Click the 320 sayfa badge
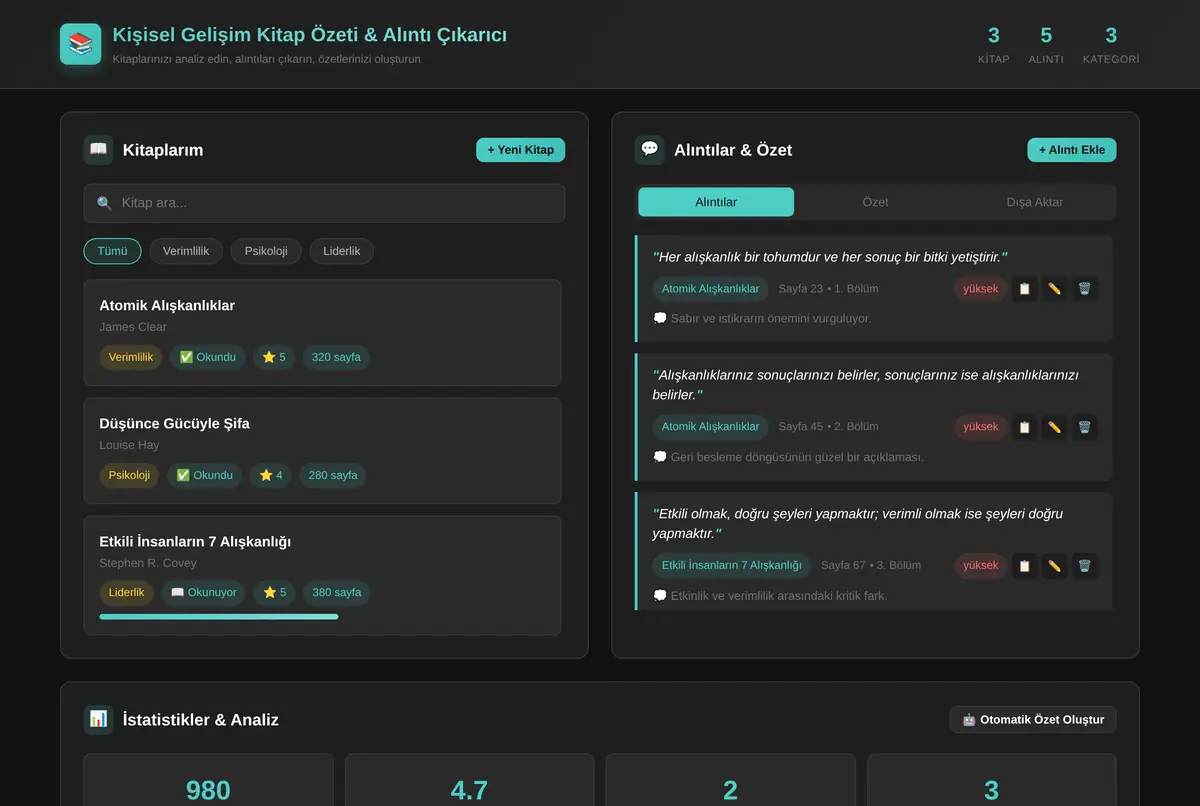Screen dimensions: 1200x806 [336, 357]
